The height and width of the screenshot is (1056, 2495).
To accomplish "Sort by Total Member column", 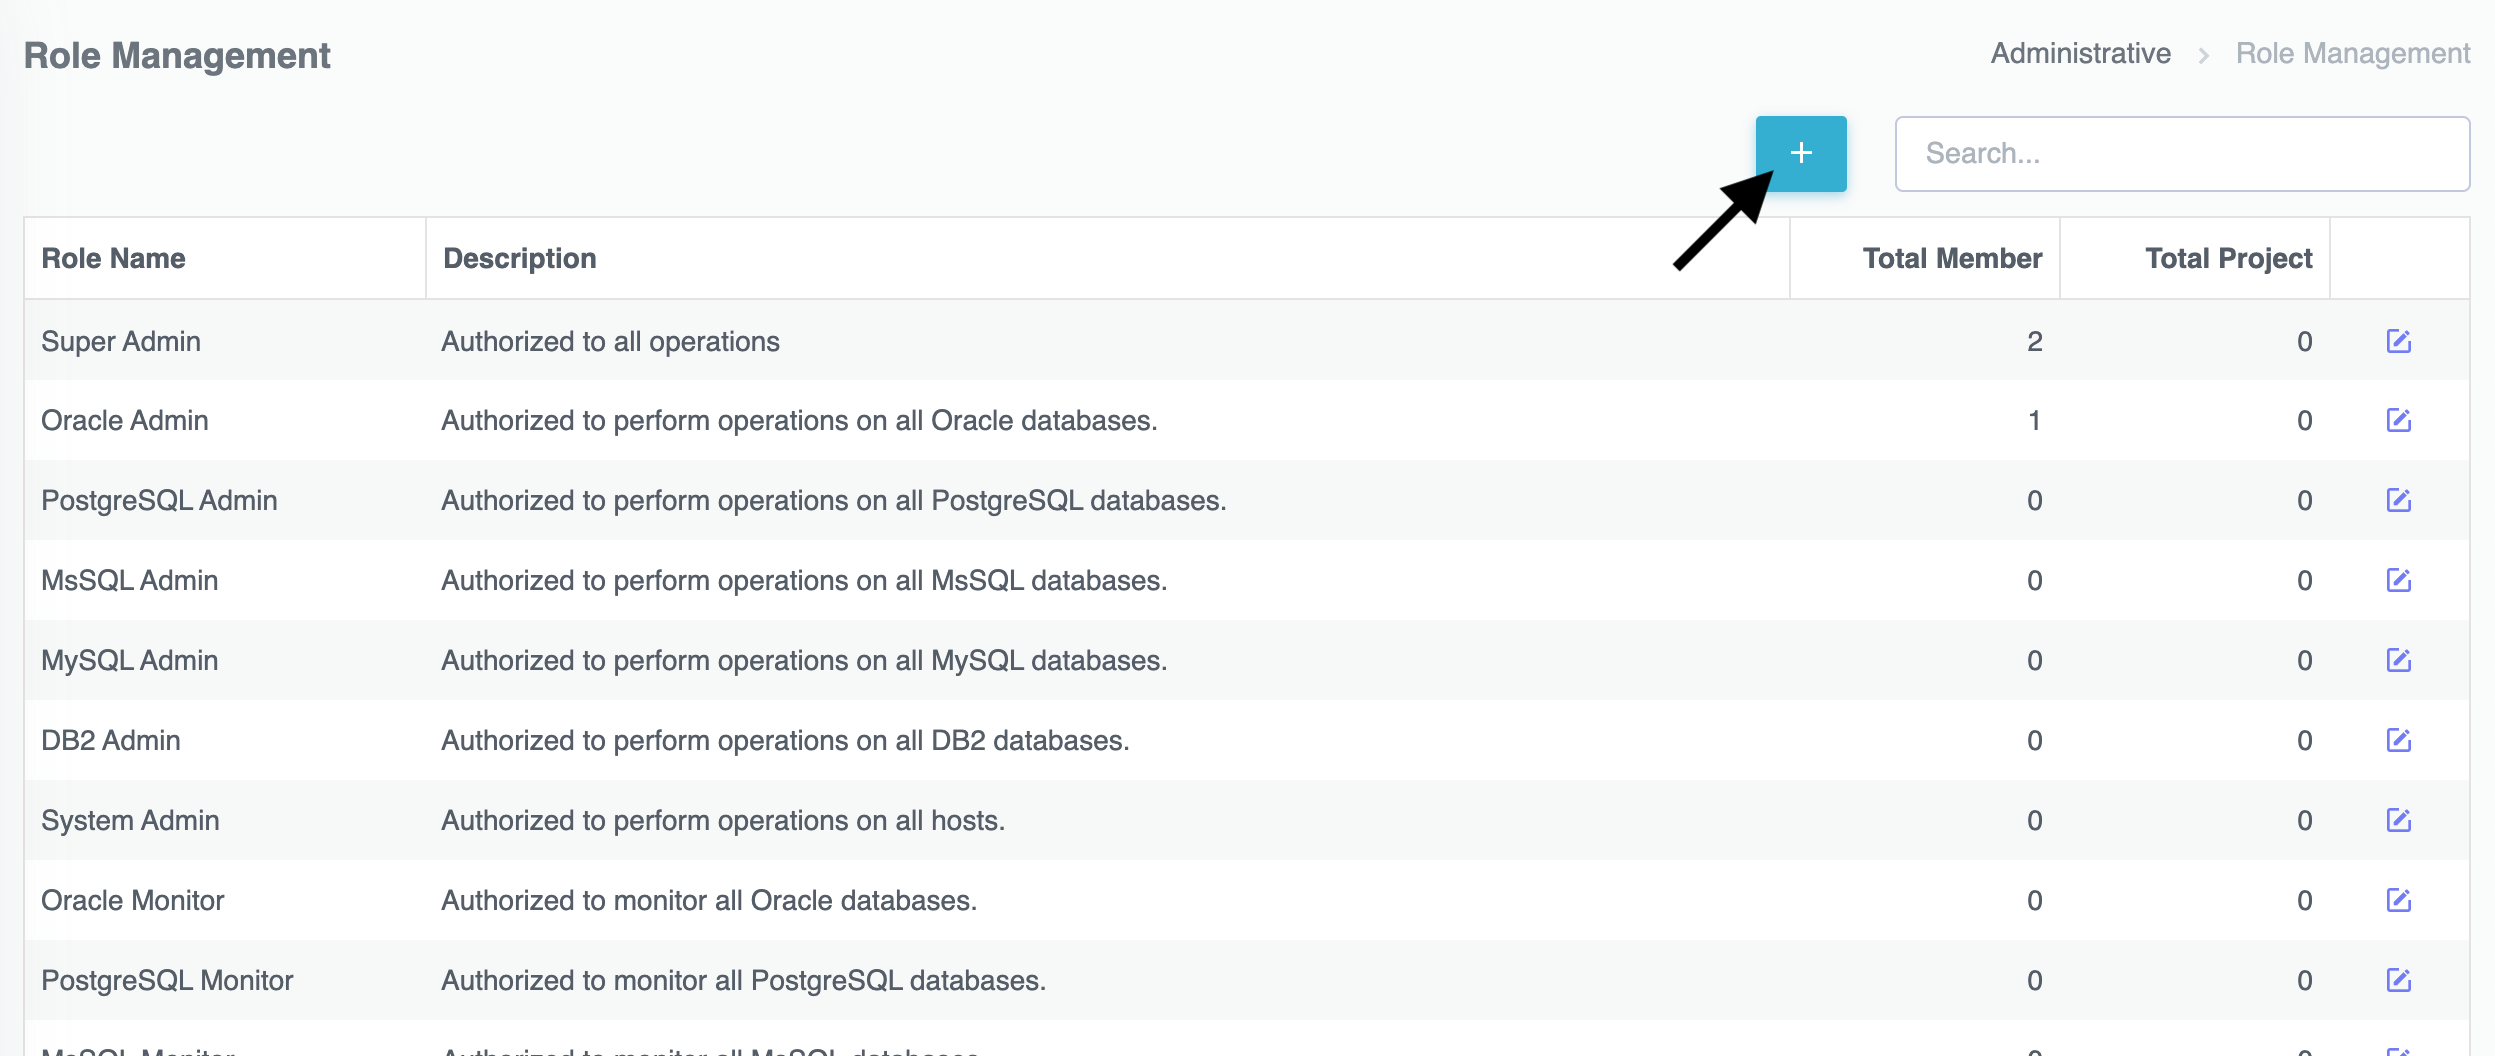I will (1951, 258).
